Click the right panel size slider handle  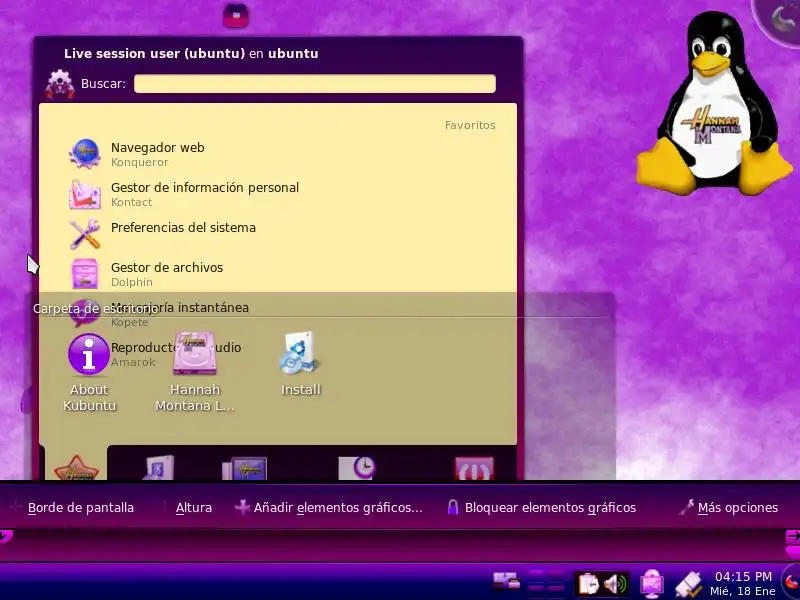(793, 537)
